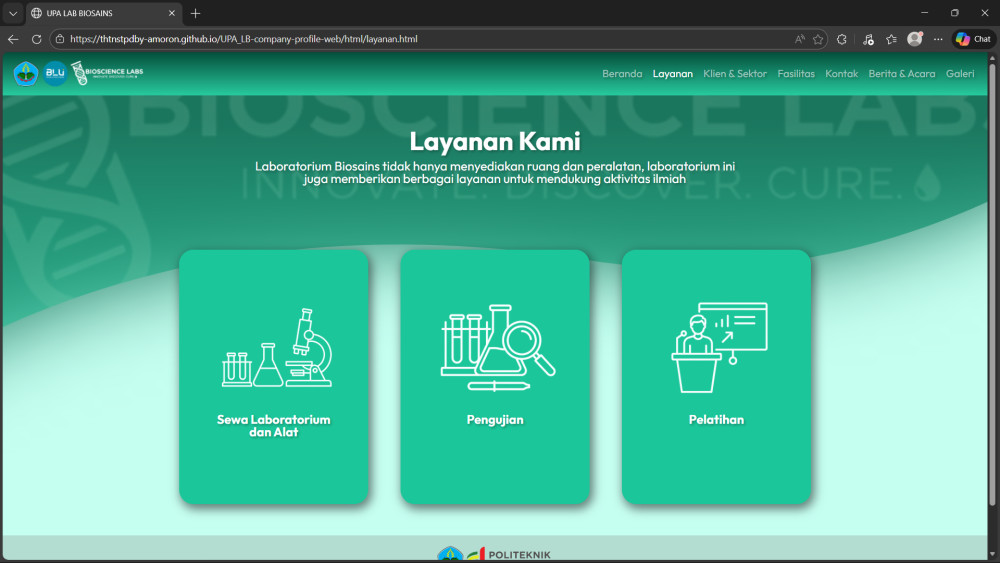Navigate to the Fasilitas page

796,74
